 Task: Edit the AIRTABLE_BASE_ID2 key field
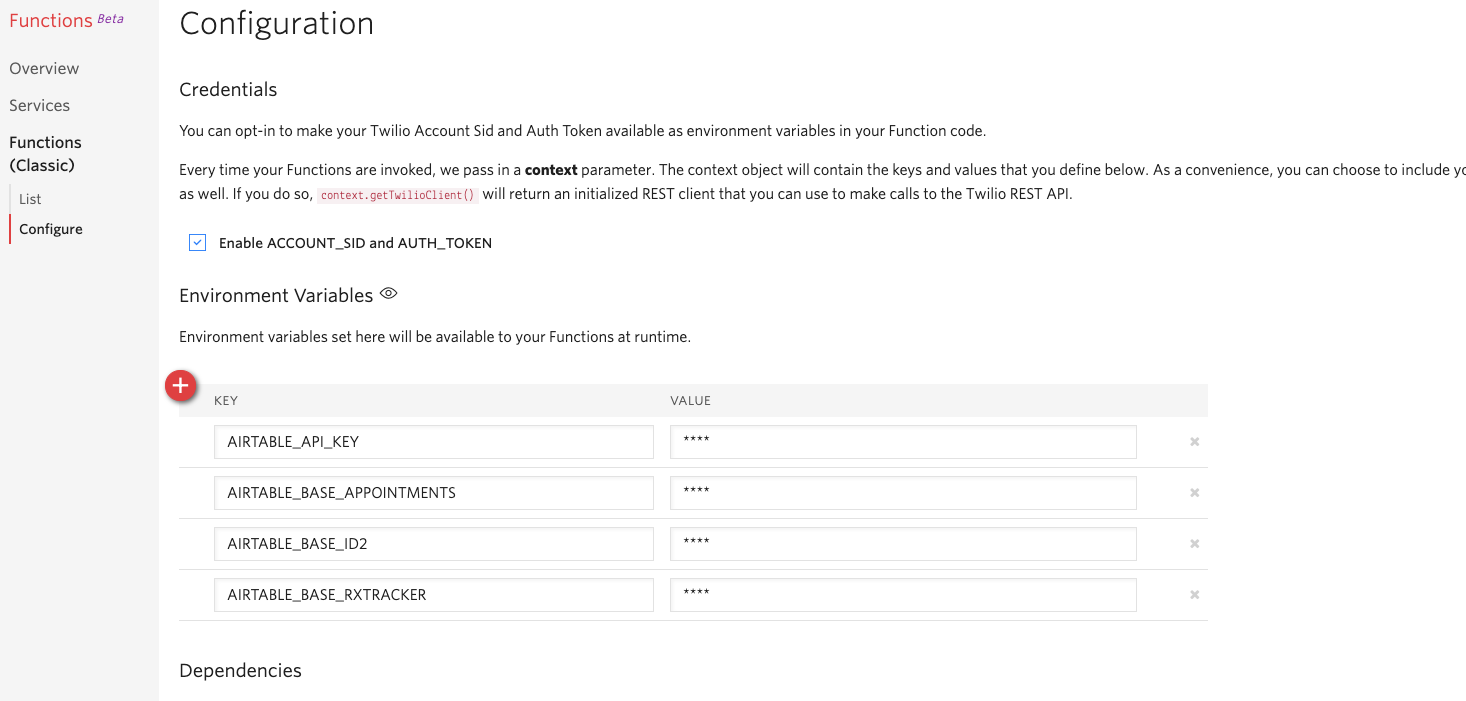click(x=434, y=544)
